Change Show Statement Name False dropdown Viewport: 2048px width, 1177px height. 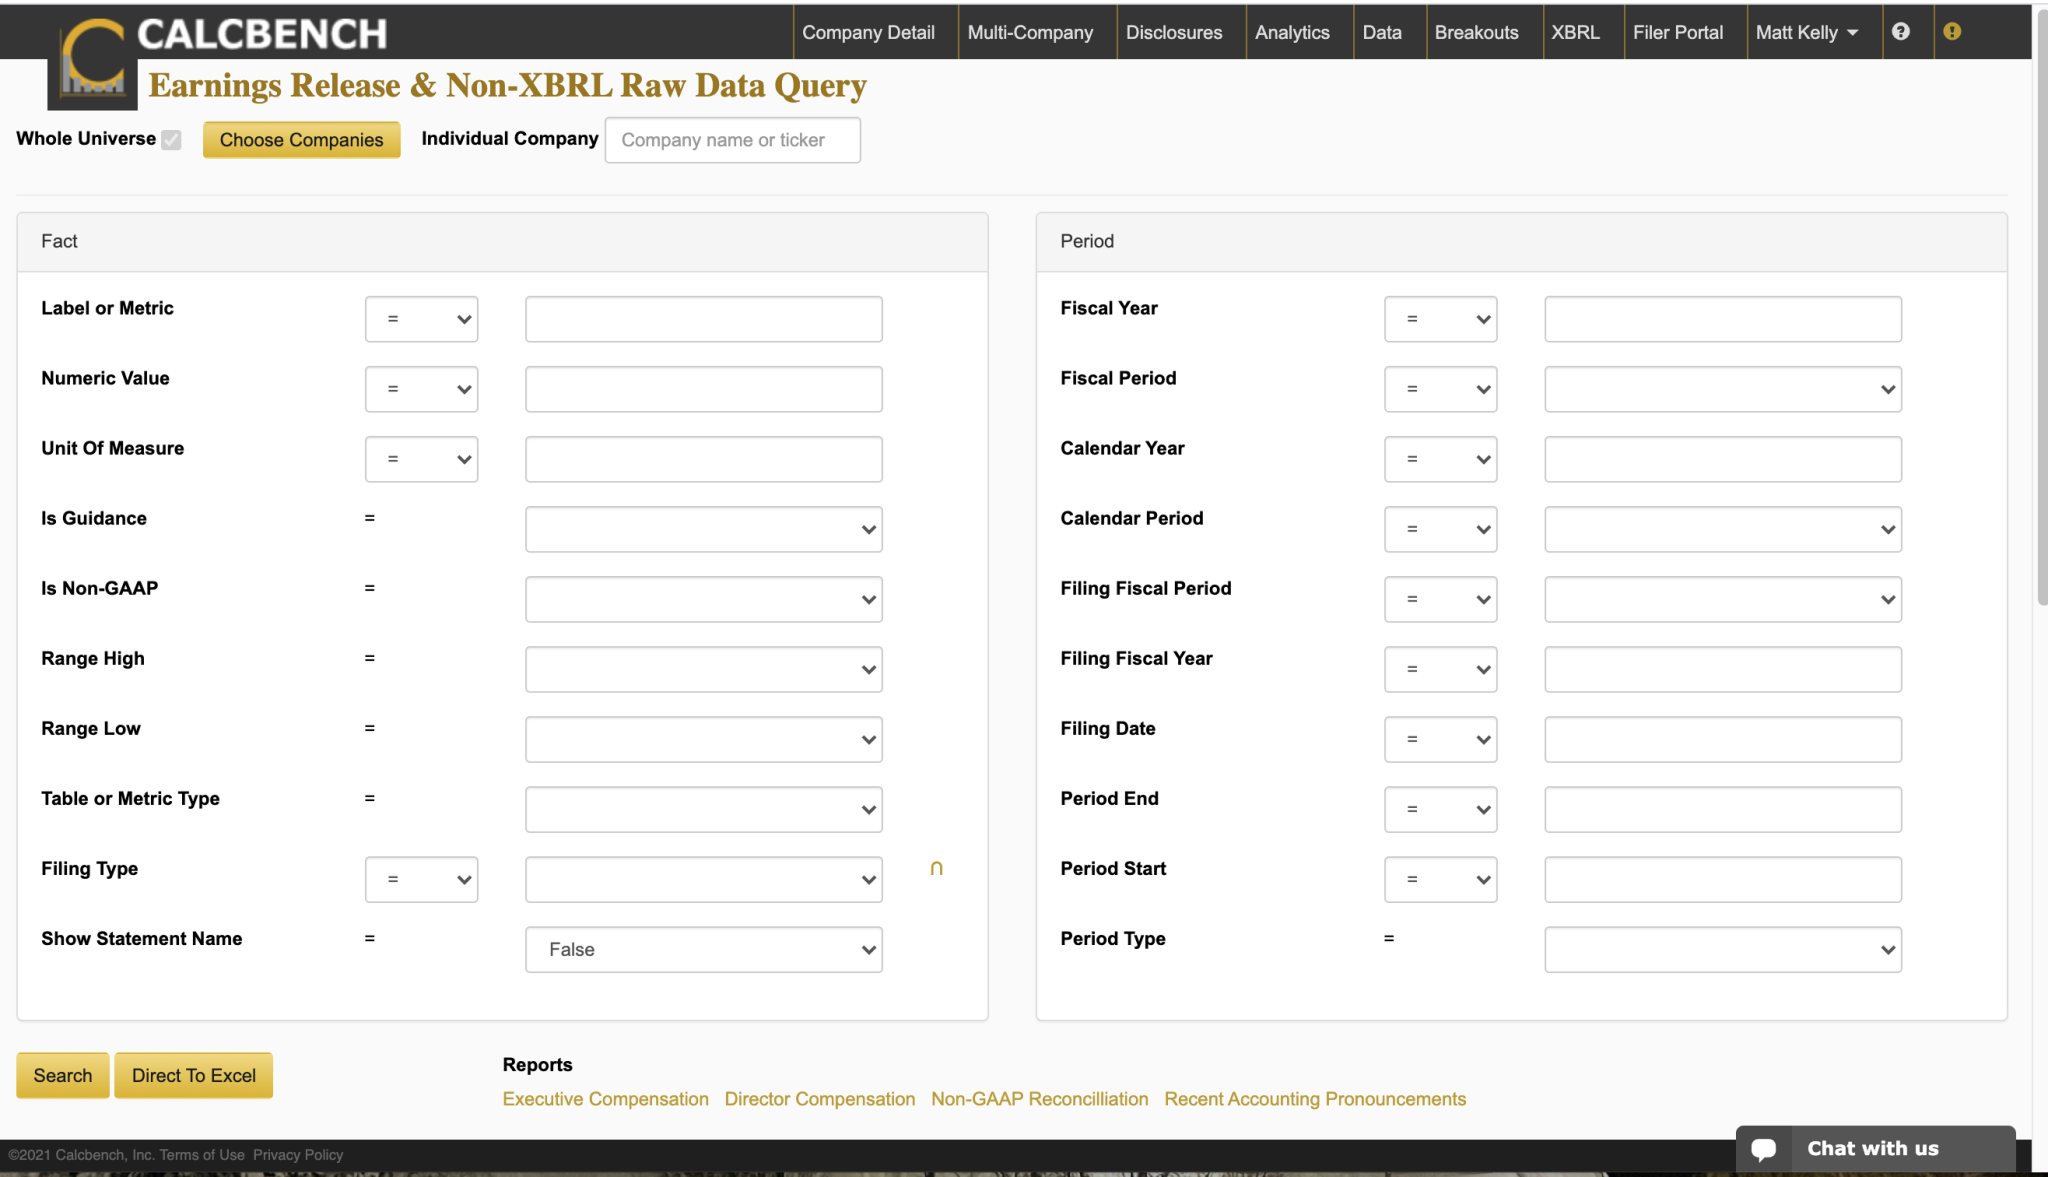[703, 949]
